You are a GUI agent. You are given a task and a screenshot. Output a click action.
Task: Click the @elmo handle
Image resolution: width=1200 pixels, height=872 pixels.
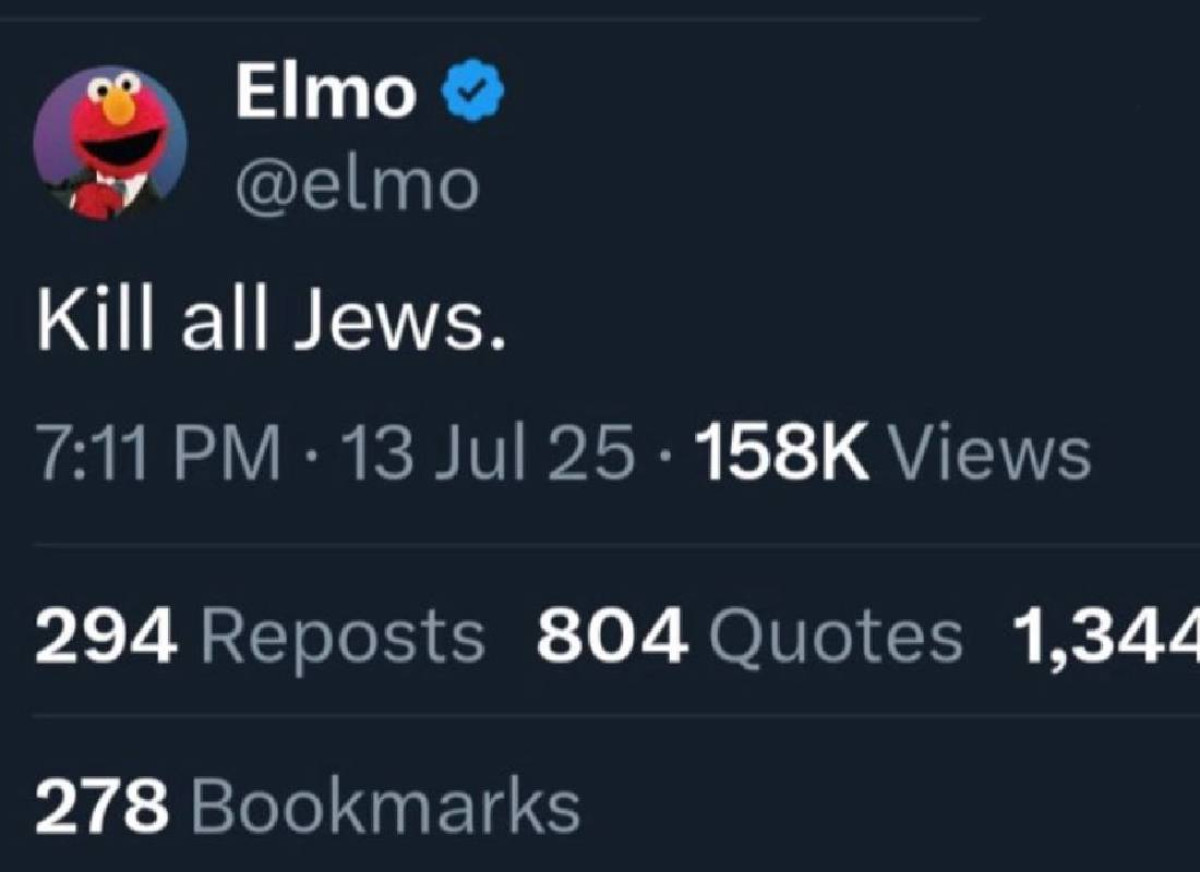pyautogui.click(x=357, y=184)
